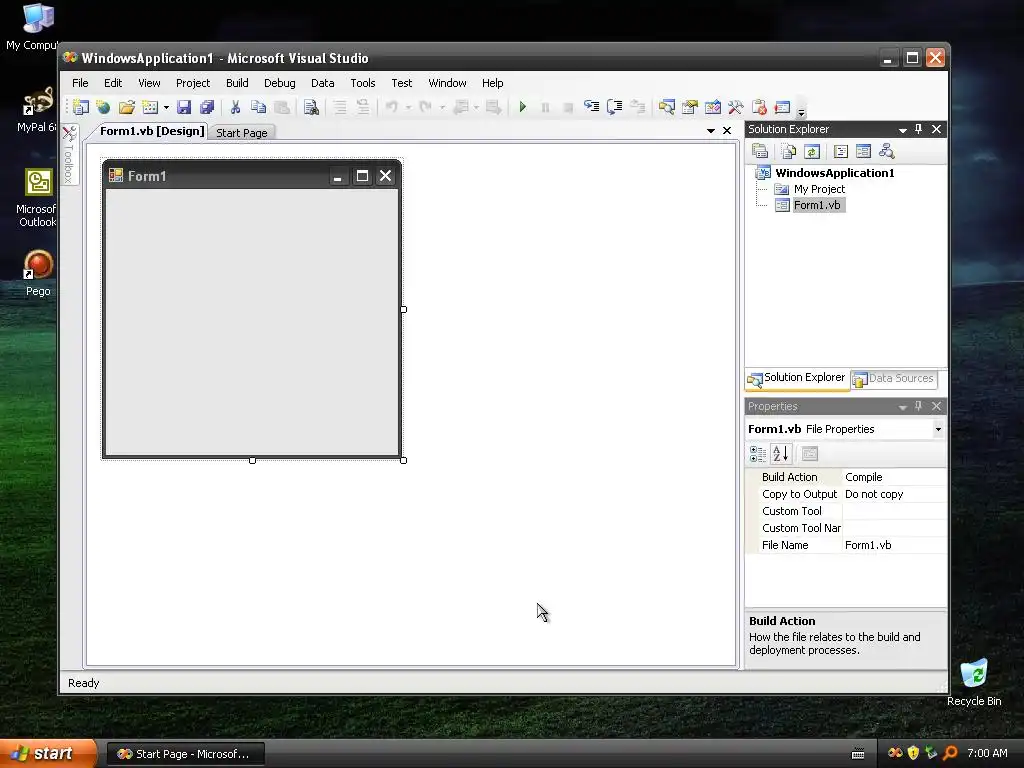Viewport: 1024px width, 768px height.
Task: Select the Solution Explorer bottom tab
Action: 797,378
